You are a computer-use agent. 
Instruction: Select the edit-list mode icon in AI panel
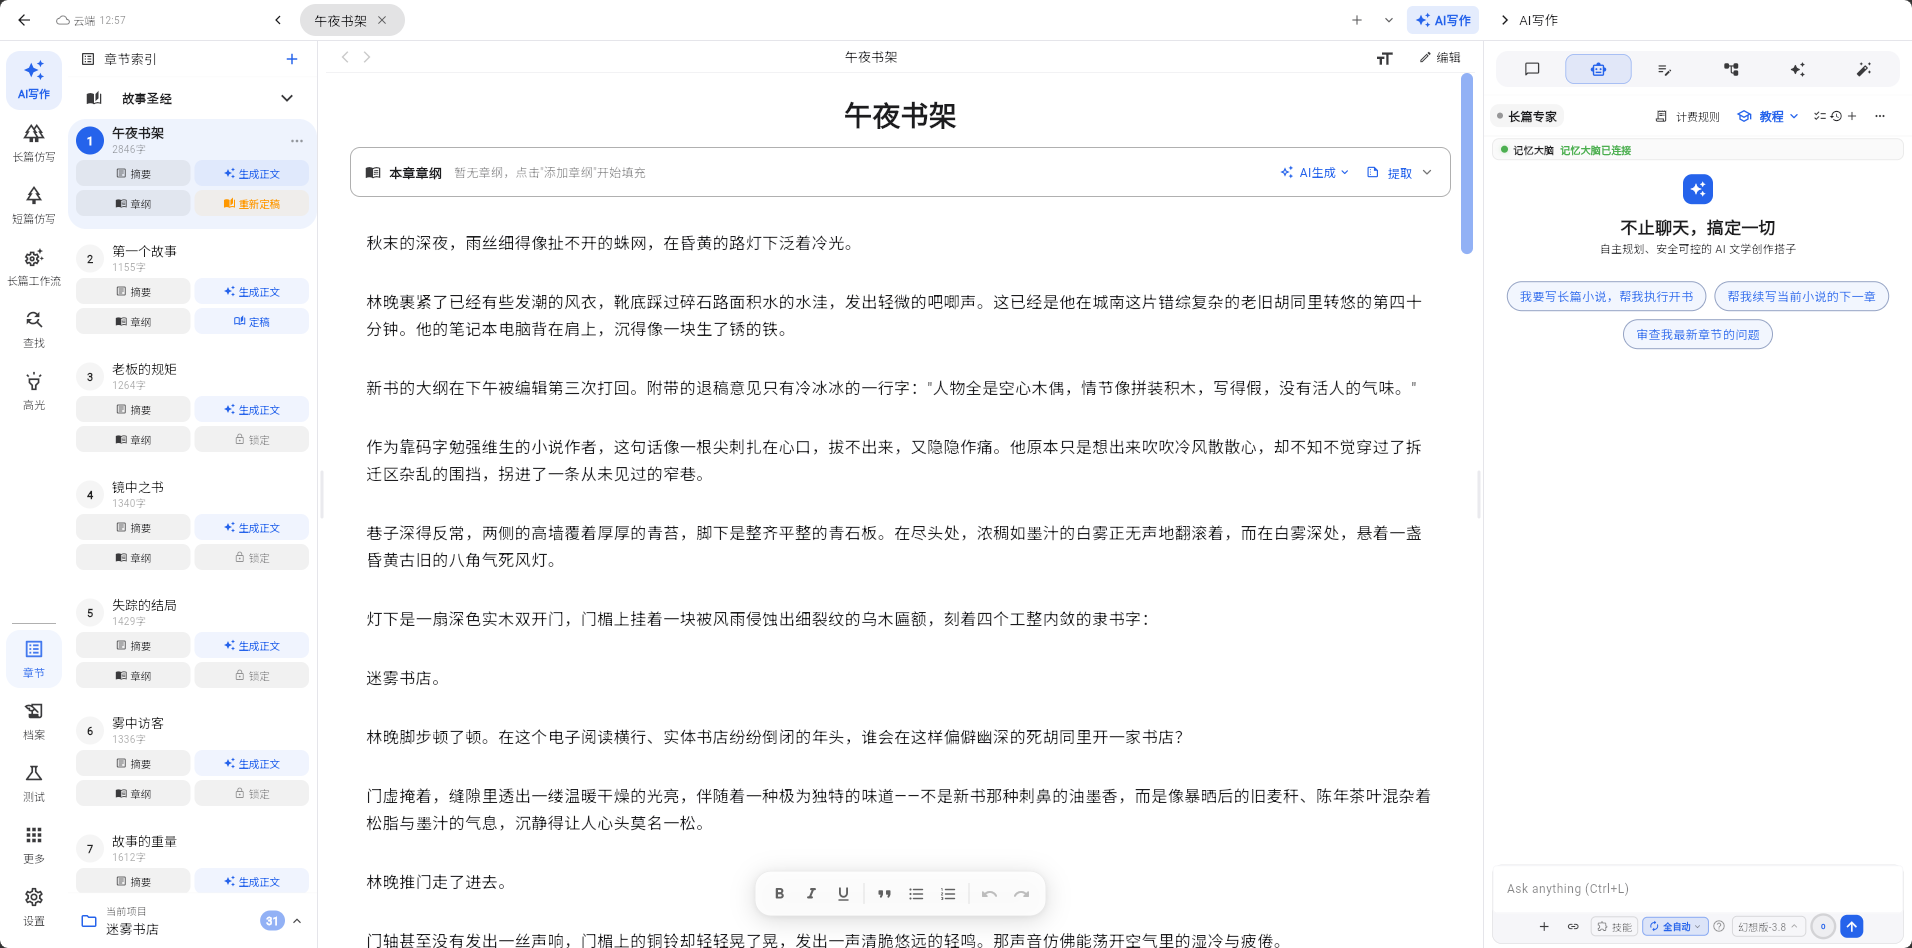coord(1664,69)
